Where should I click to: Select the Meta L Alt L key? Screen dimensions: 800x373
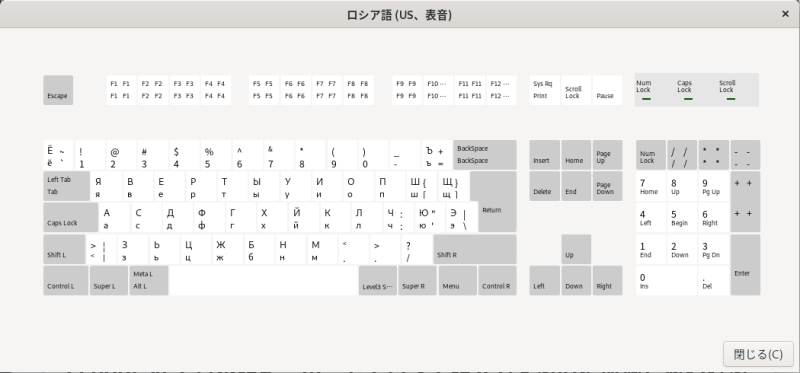point(149,281)
